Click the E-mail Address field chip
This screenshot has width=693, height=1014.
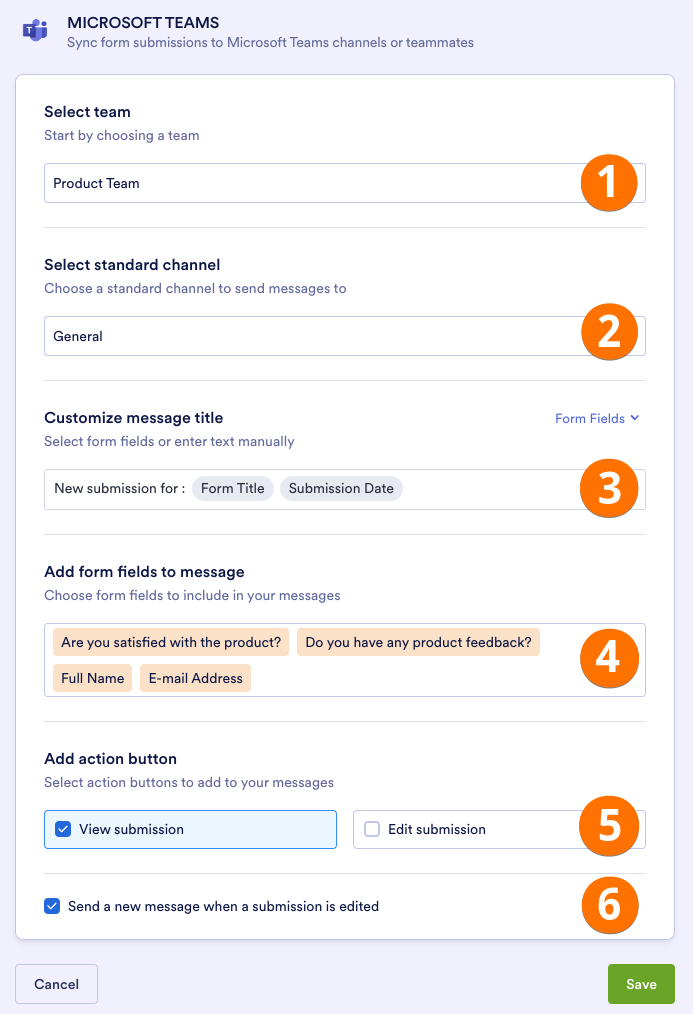coord(196,678)
